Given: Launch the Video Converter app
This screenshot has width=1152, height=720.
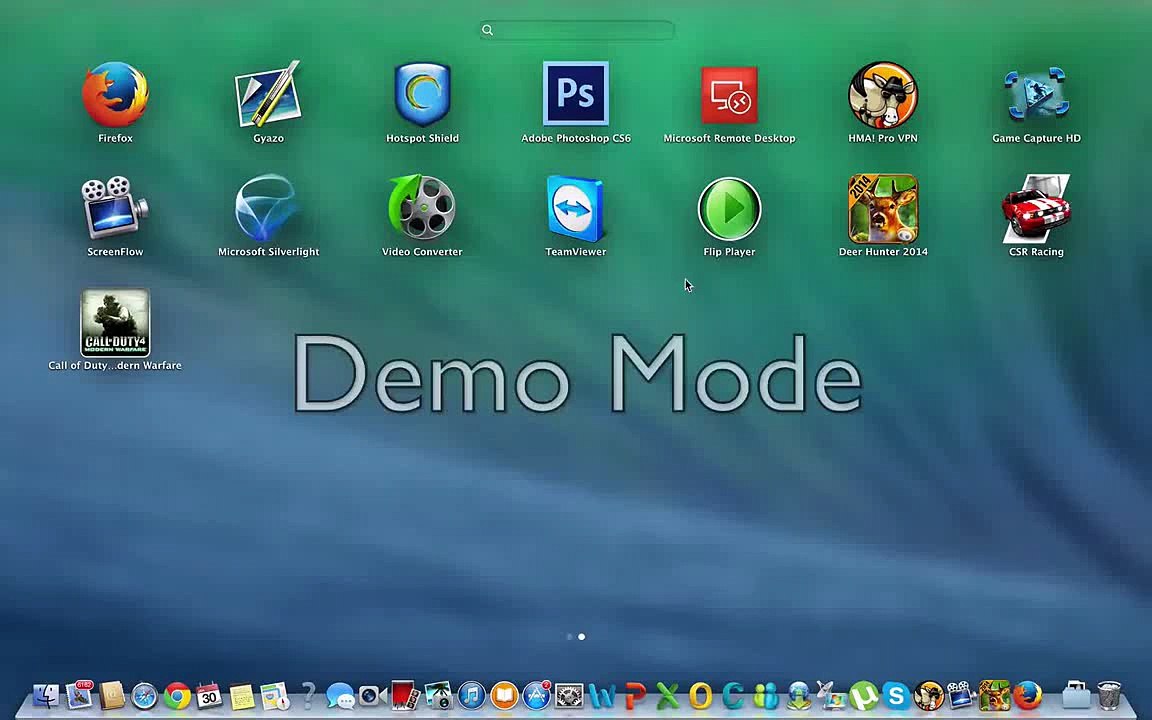Looking at the screenshot, I should (x=422, y=208).
